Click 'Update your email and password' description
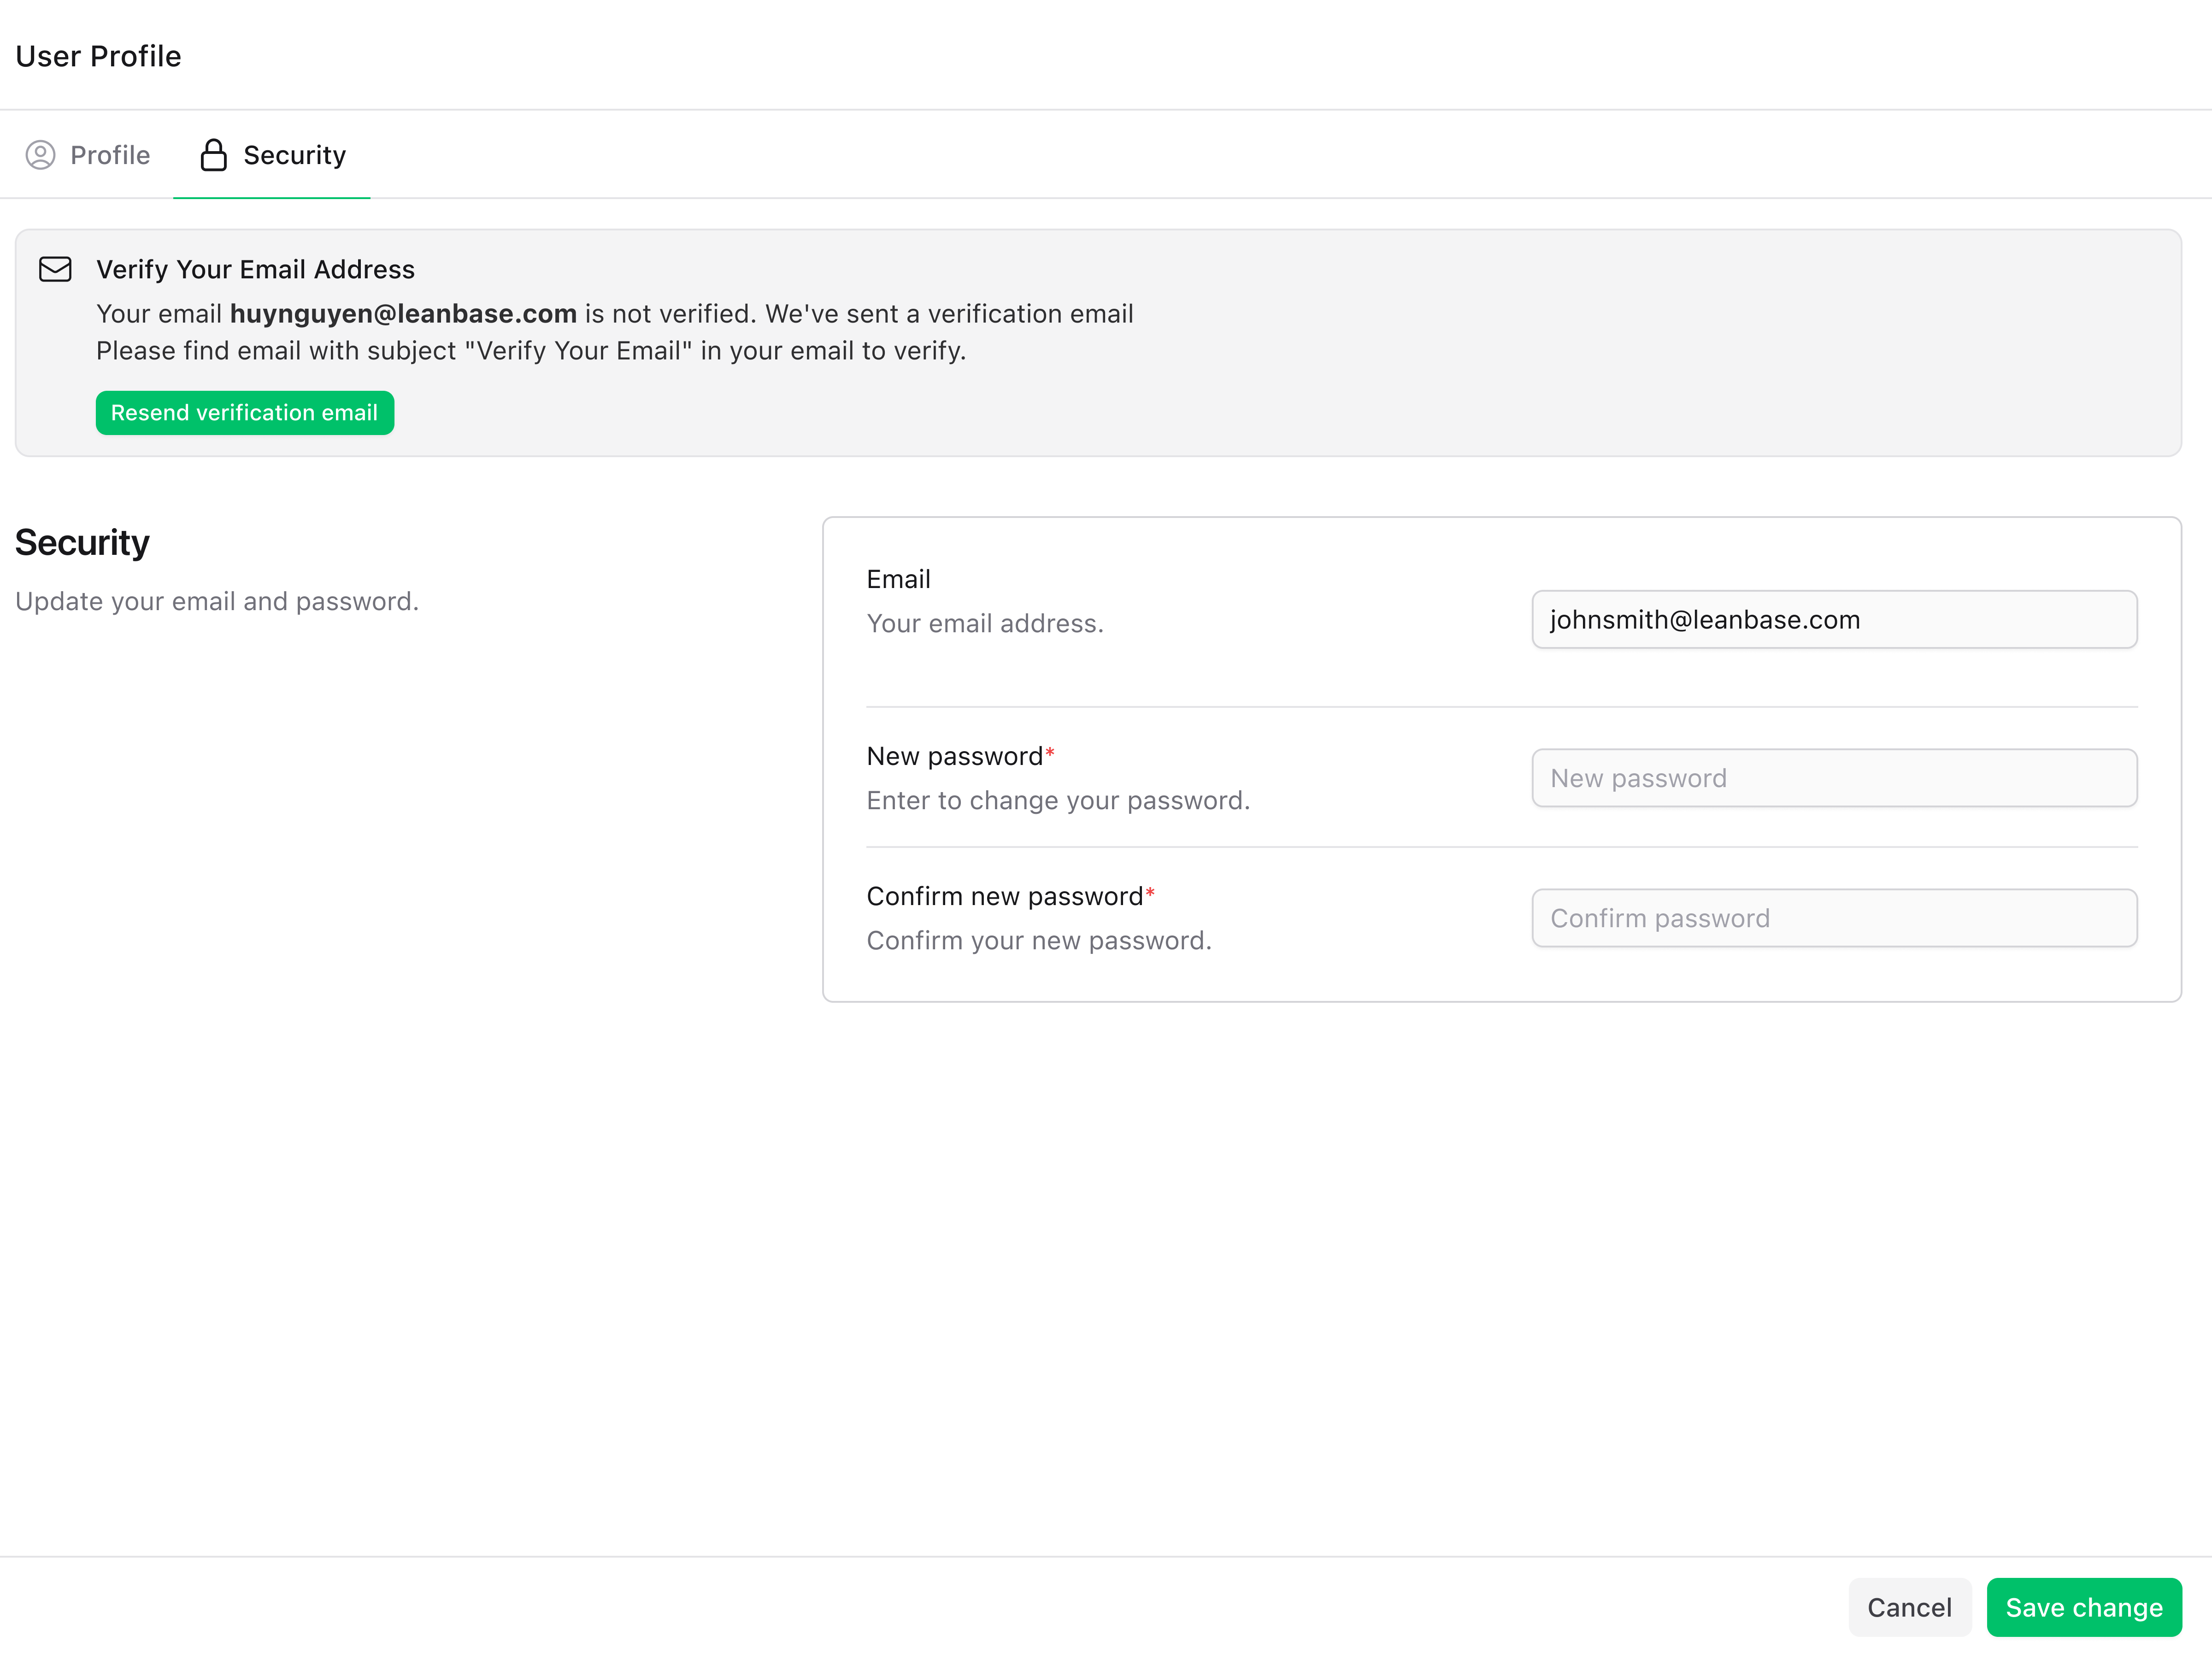Screen dimensions: 2212x1659 217,601
